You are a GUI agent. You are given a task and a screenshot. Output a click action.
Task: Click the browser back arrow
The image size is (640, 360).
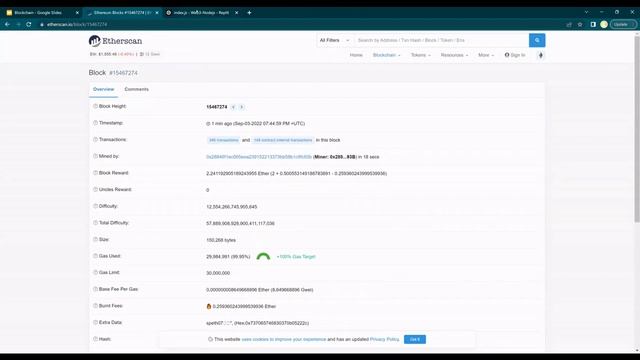[x=7, y=24]
